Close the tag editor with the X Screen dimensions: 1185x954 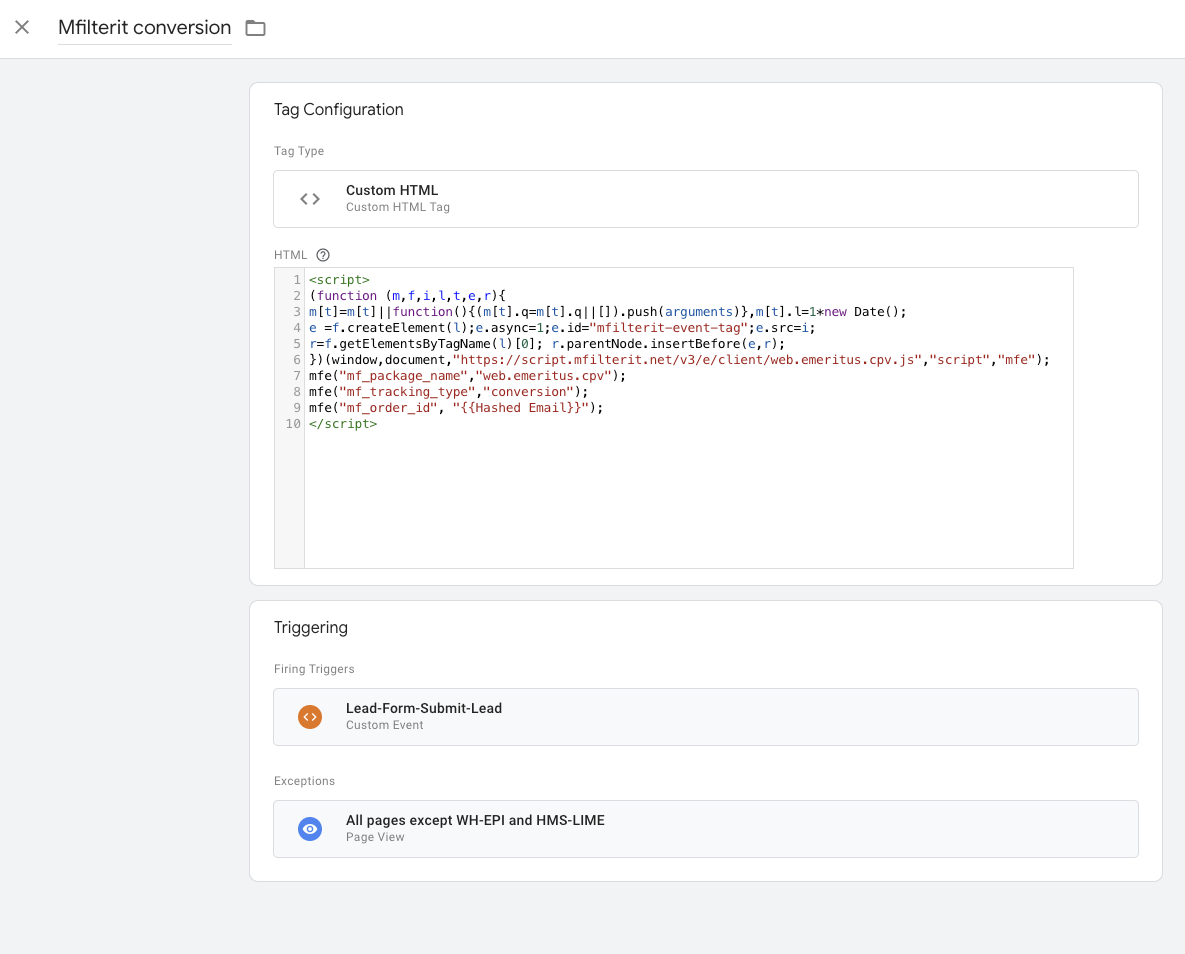point(22,28)
